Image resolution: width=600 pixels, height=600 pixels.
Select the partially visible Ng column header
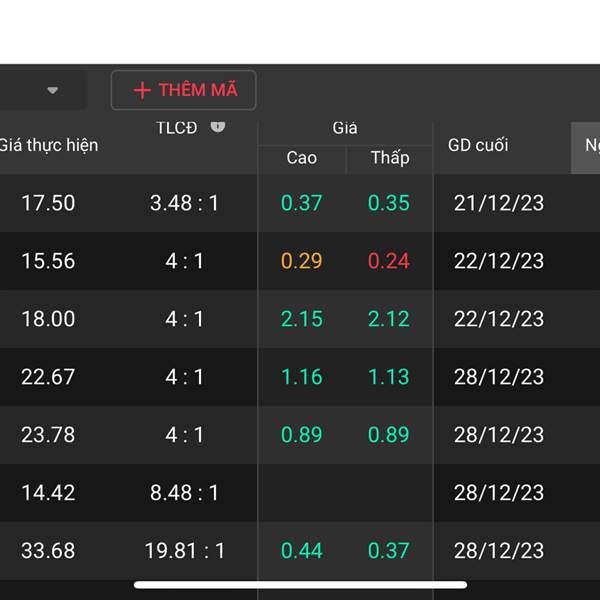(x=585, y=148)
